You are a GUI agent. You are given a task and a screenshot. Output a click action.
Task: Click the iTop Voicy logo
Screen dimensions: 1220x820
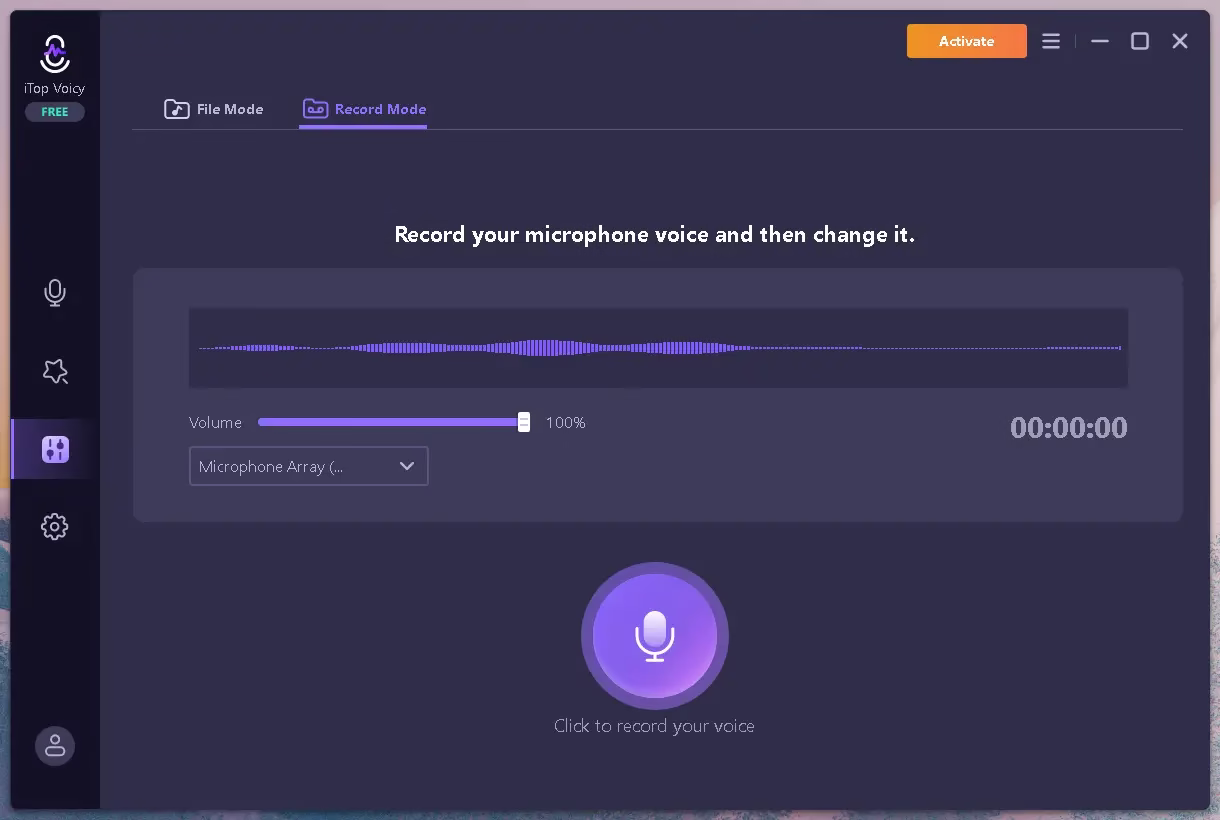pyautogui.click(x=55, y=55)
